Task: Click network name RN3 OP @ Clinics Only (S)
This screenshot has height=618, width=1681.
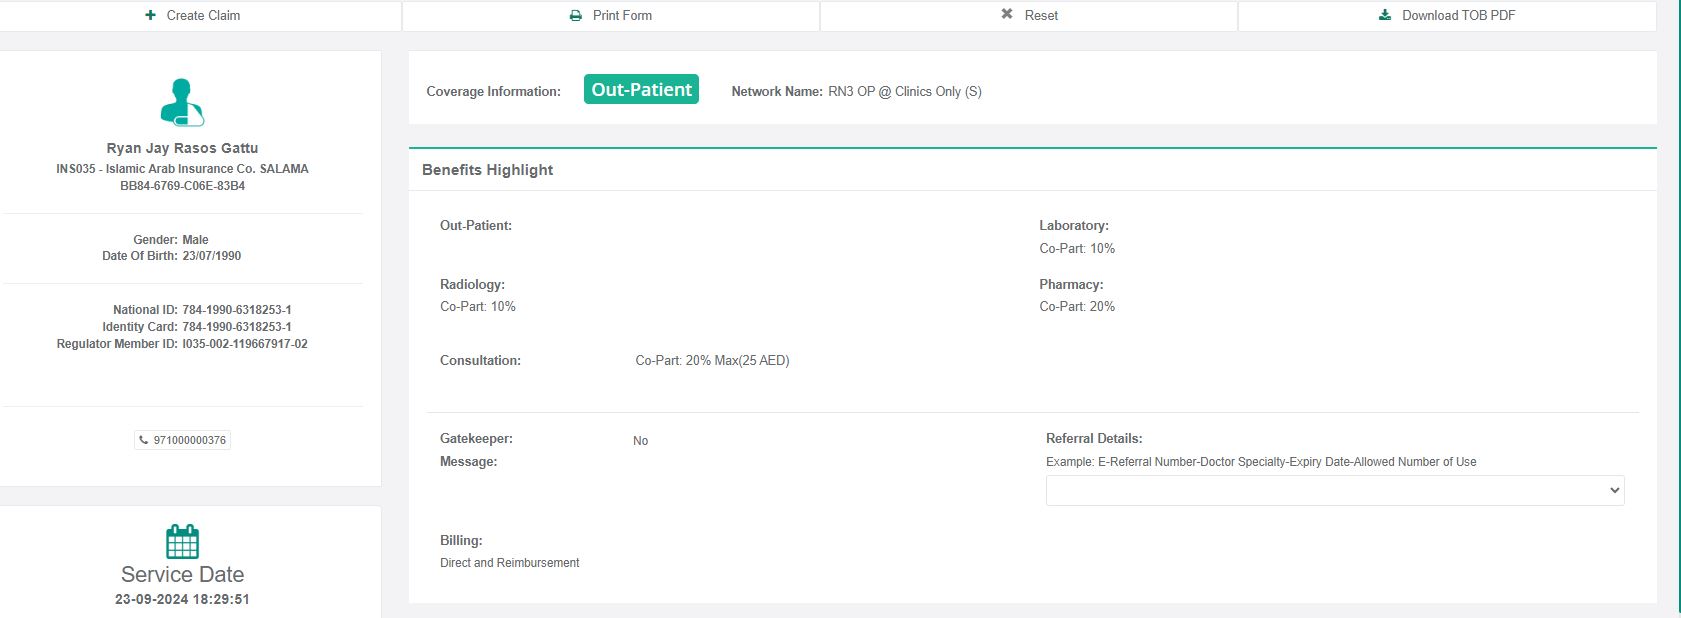Action: 905,91
